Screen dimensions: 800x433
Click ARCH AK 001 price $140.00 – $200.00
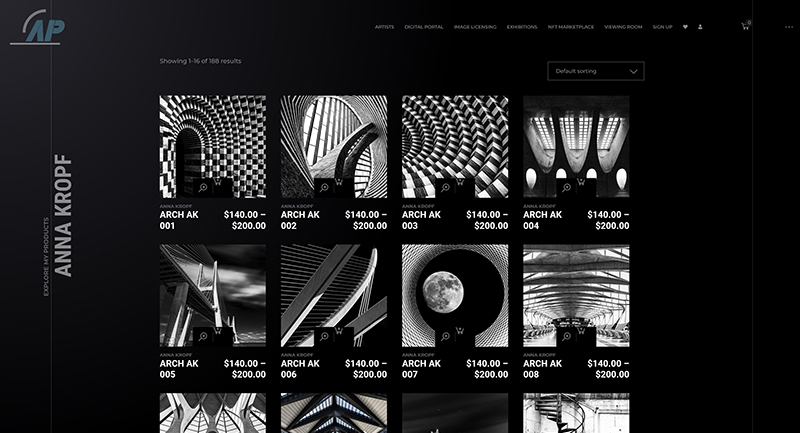245,220
